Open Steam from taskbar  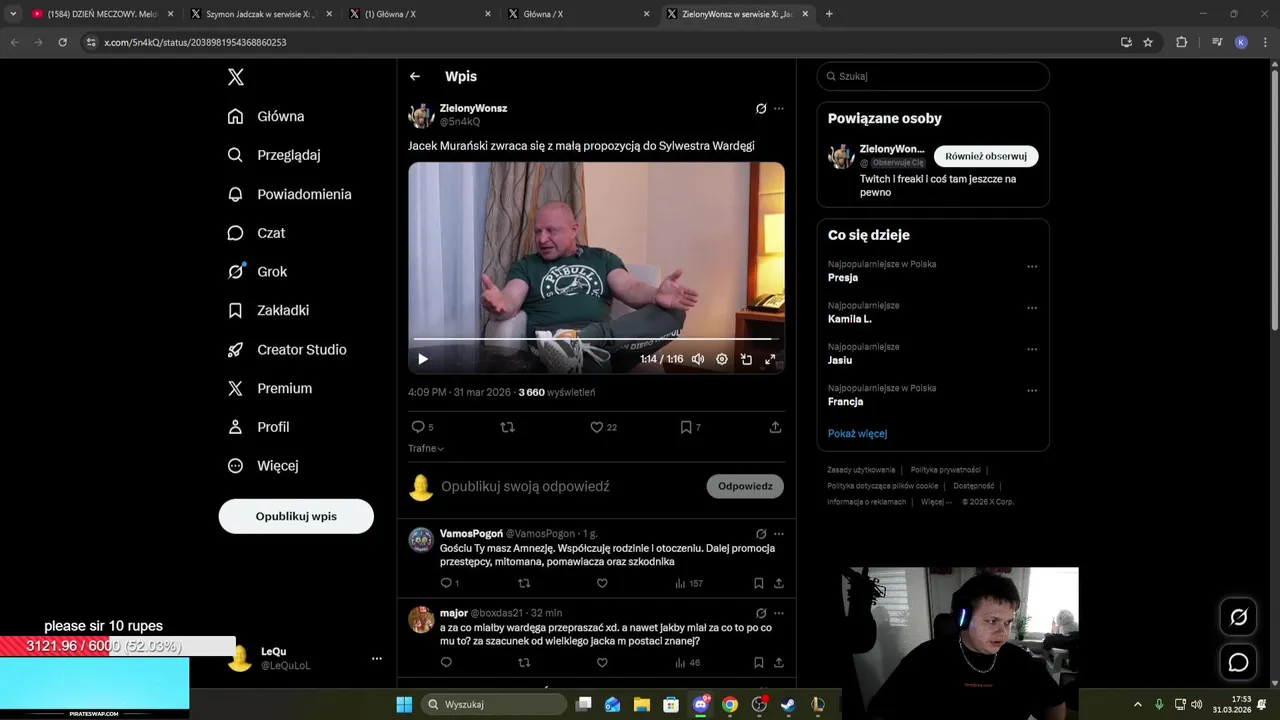(x=788, y=704)
